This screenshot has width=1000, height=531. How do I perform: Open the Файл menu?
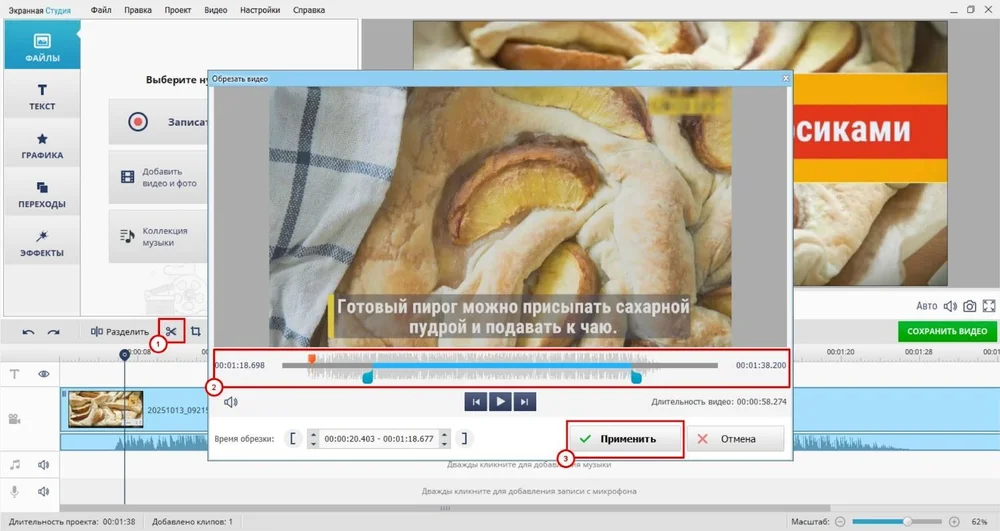pyautogui.click(x=101, y=10)
